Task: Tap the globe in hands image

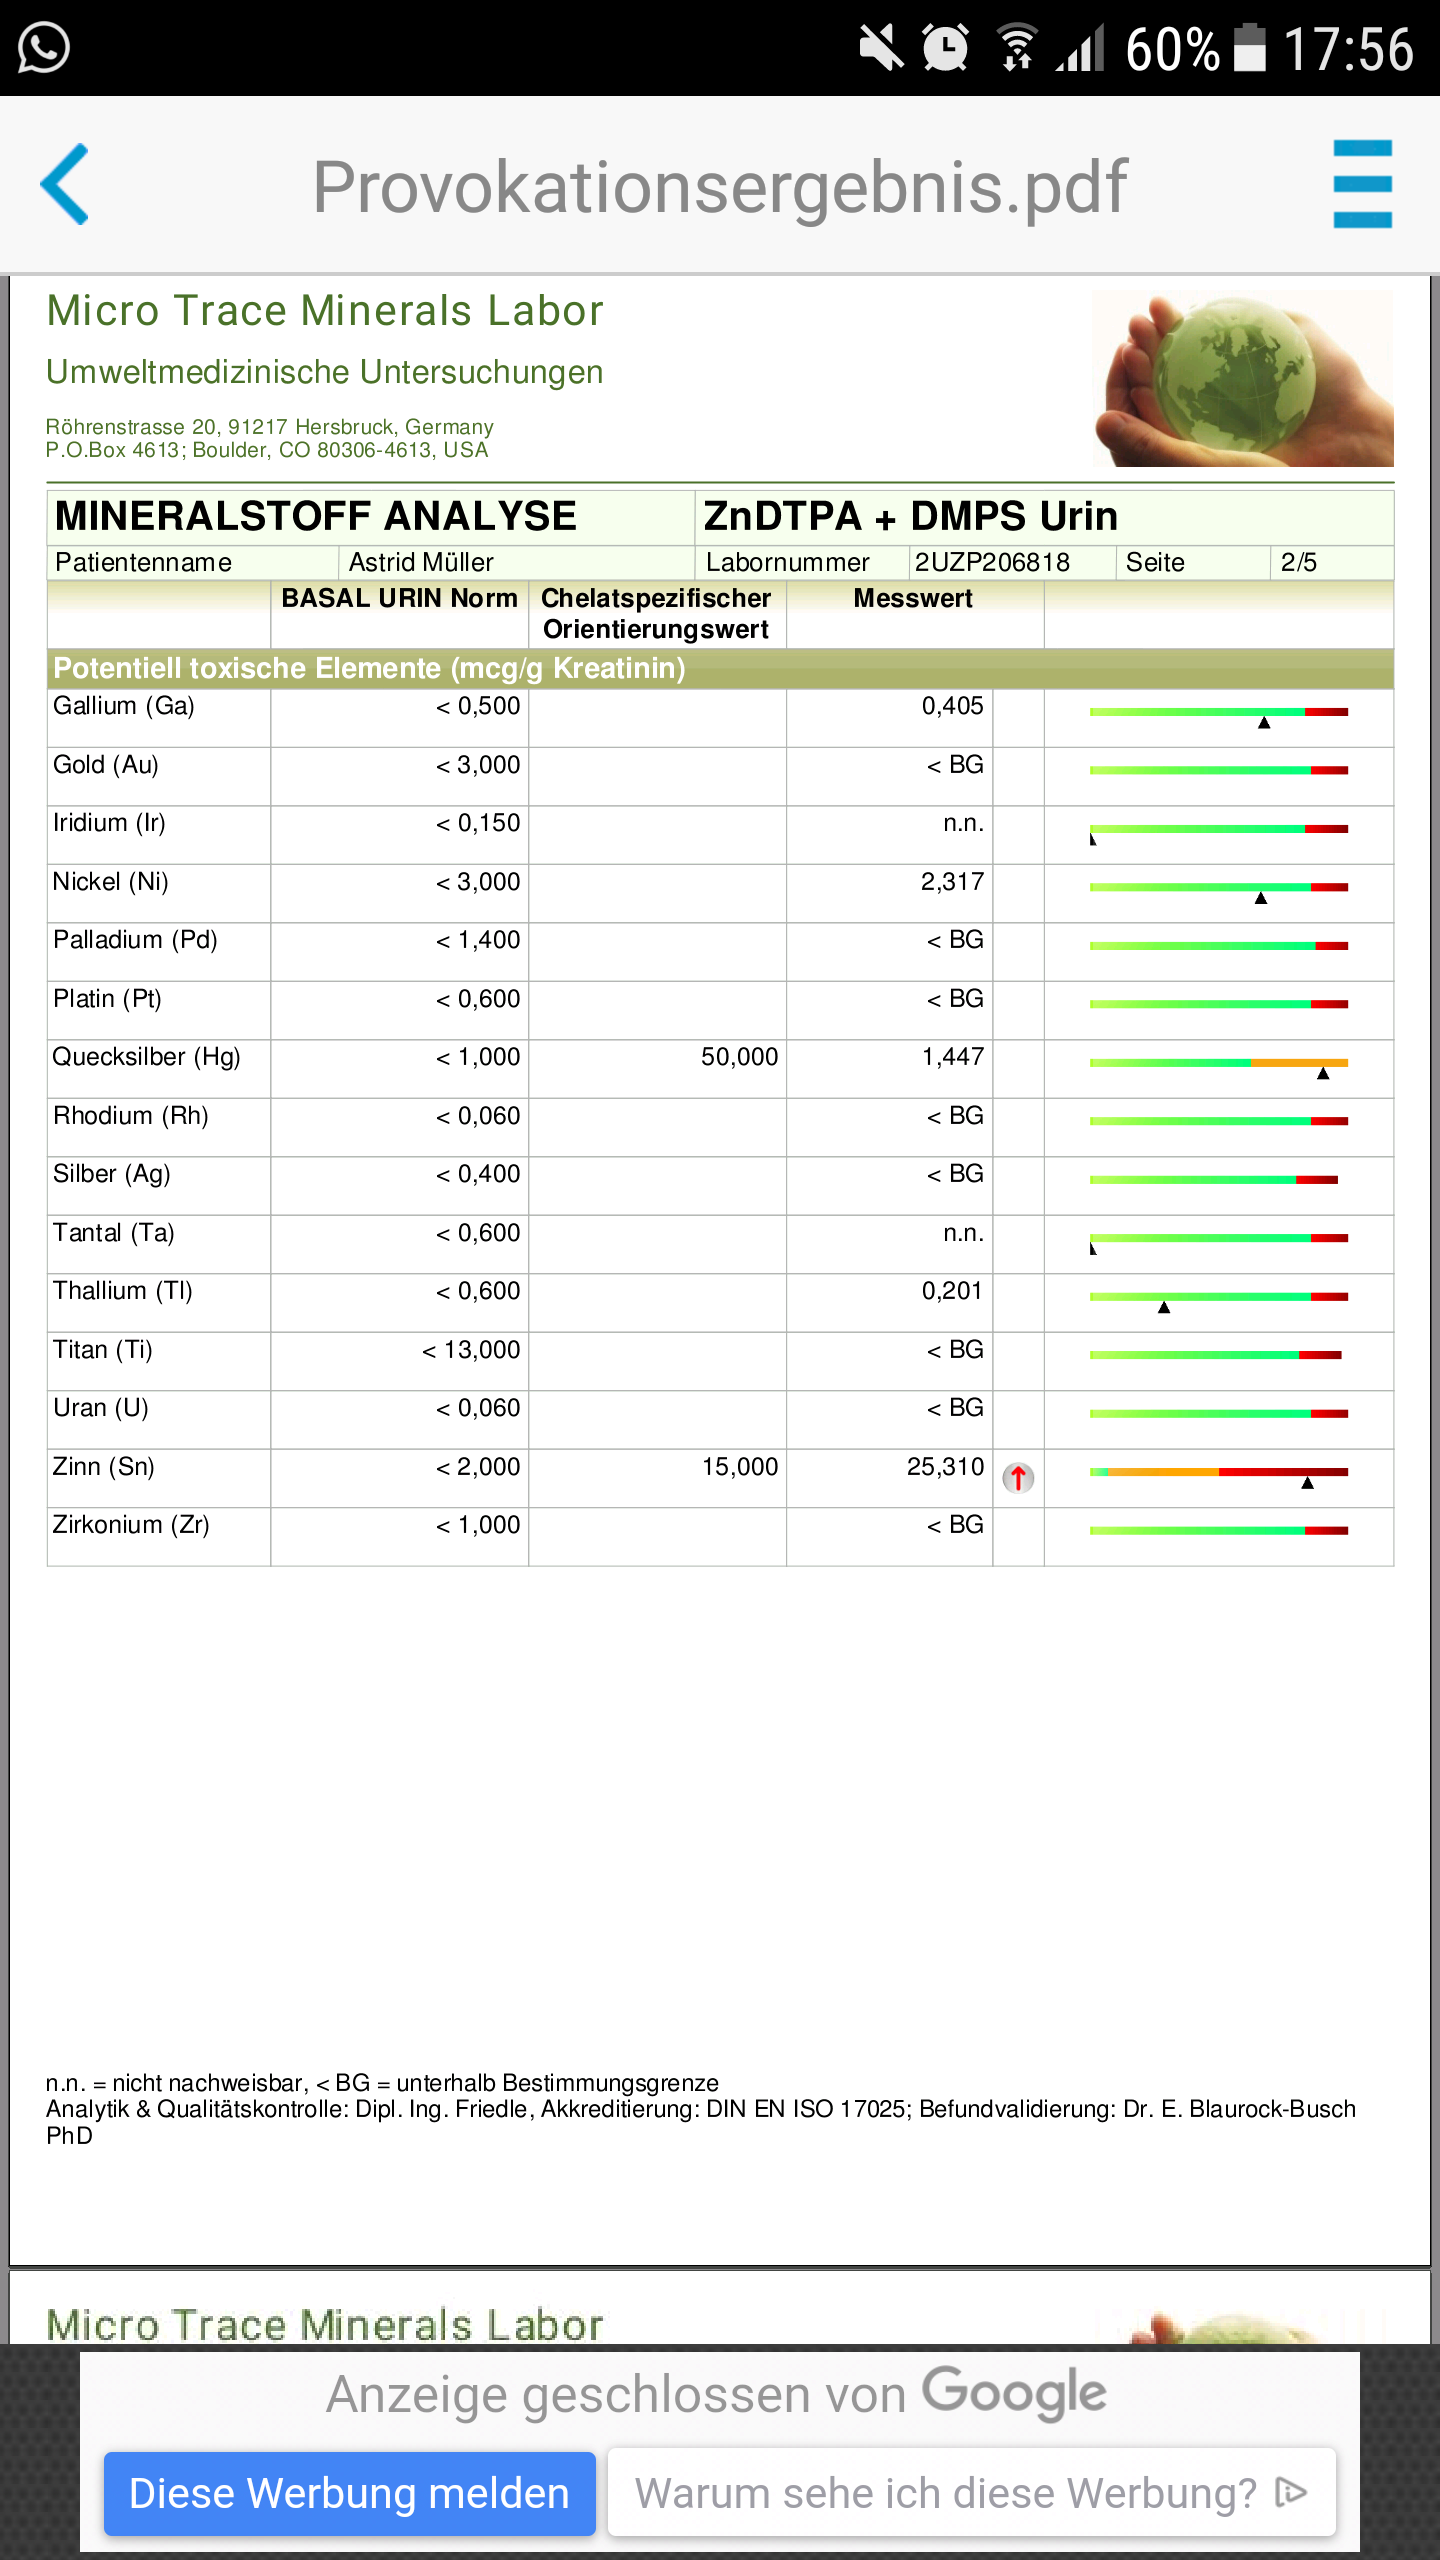Action: pos(1242,378)
